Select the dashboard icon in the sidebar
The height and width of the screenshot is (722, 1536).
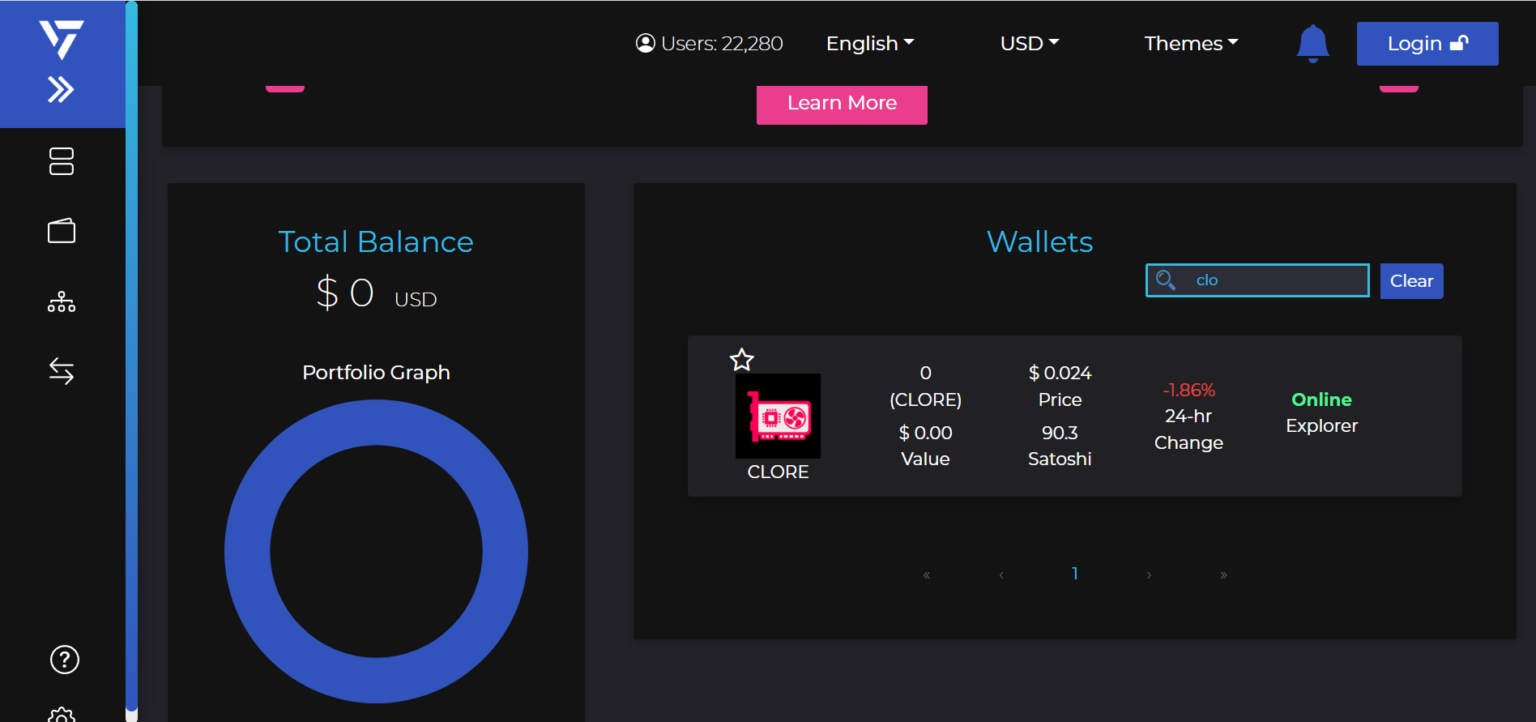click(61, 161)
